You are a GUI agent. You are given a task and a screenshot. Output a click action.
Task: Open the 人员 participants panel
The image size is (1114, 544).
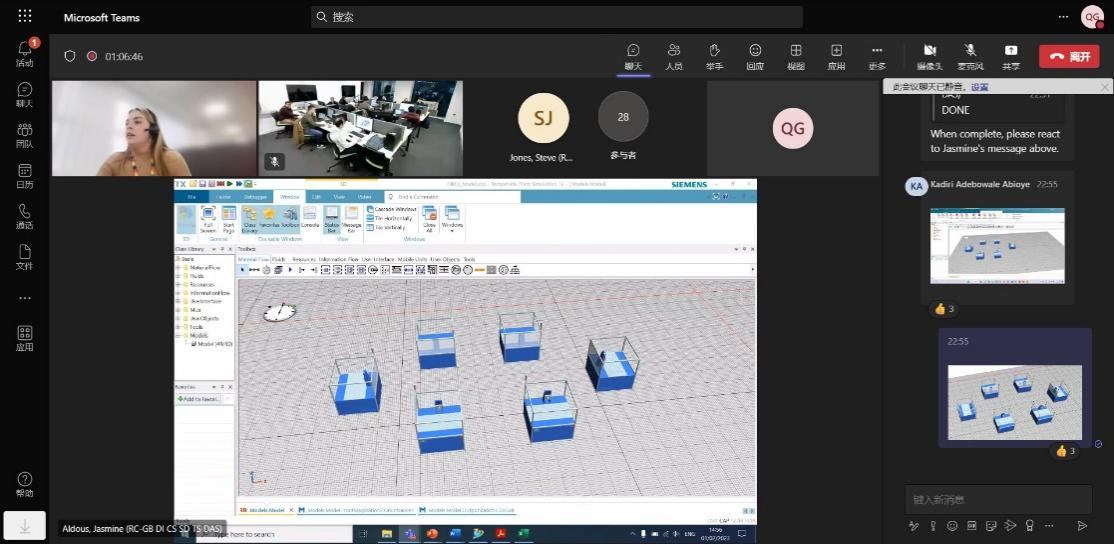tap(674, 55)
